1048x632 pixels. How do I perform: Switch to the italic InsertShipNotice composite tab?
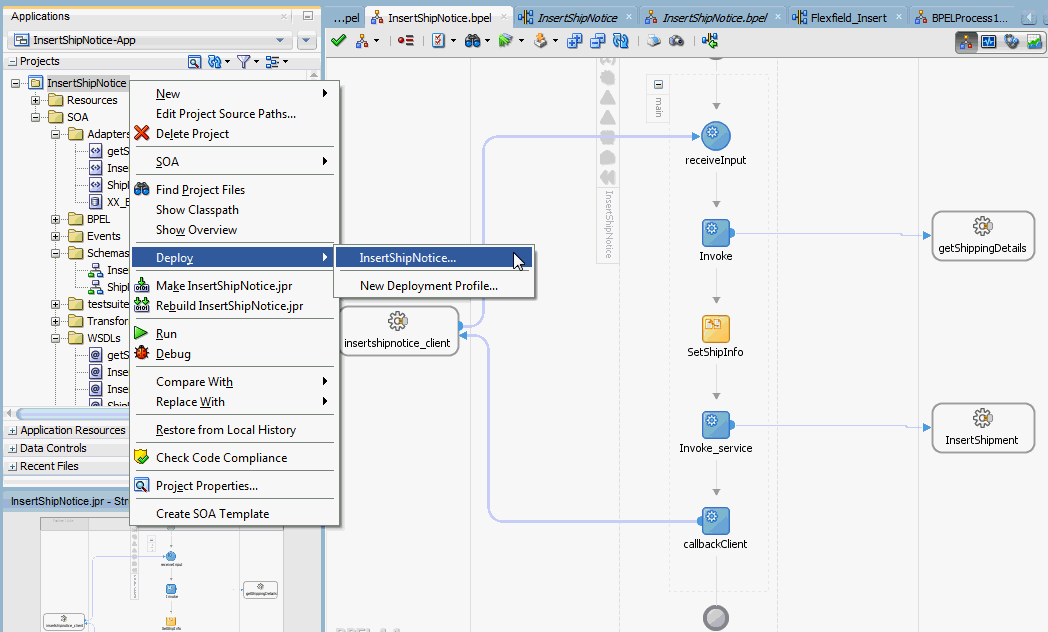point(577,18)
